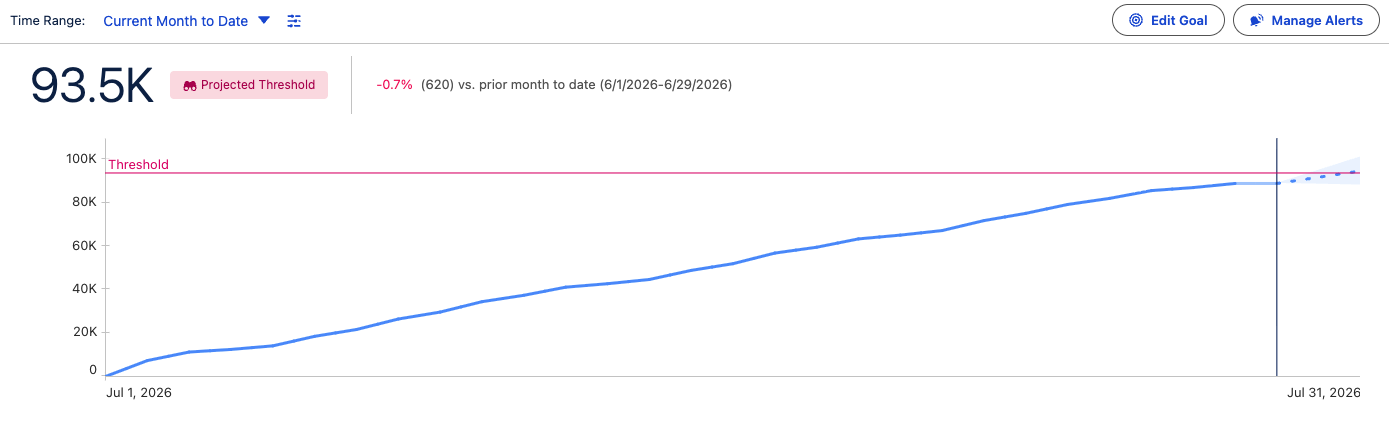Viewport: 1389px width, 428px height.
Task: Click the -0.7% change indicator
Action: pos(394,85)
